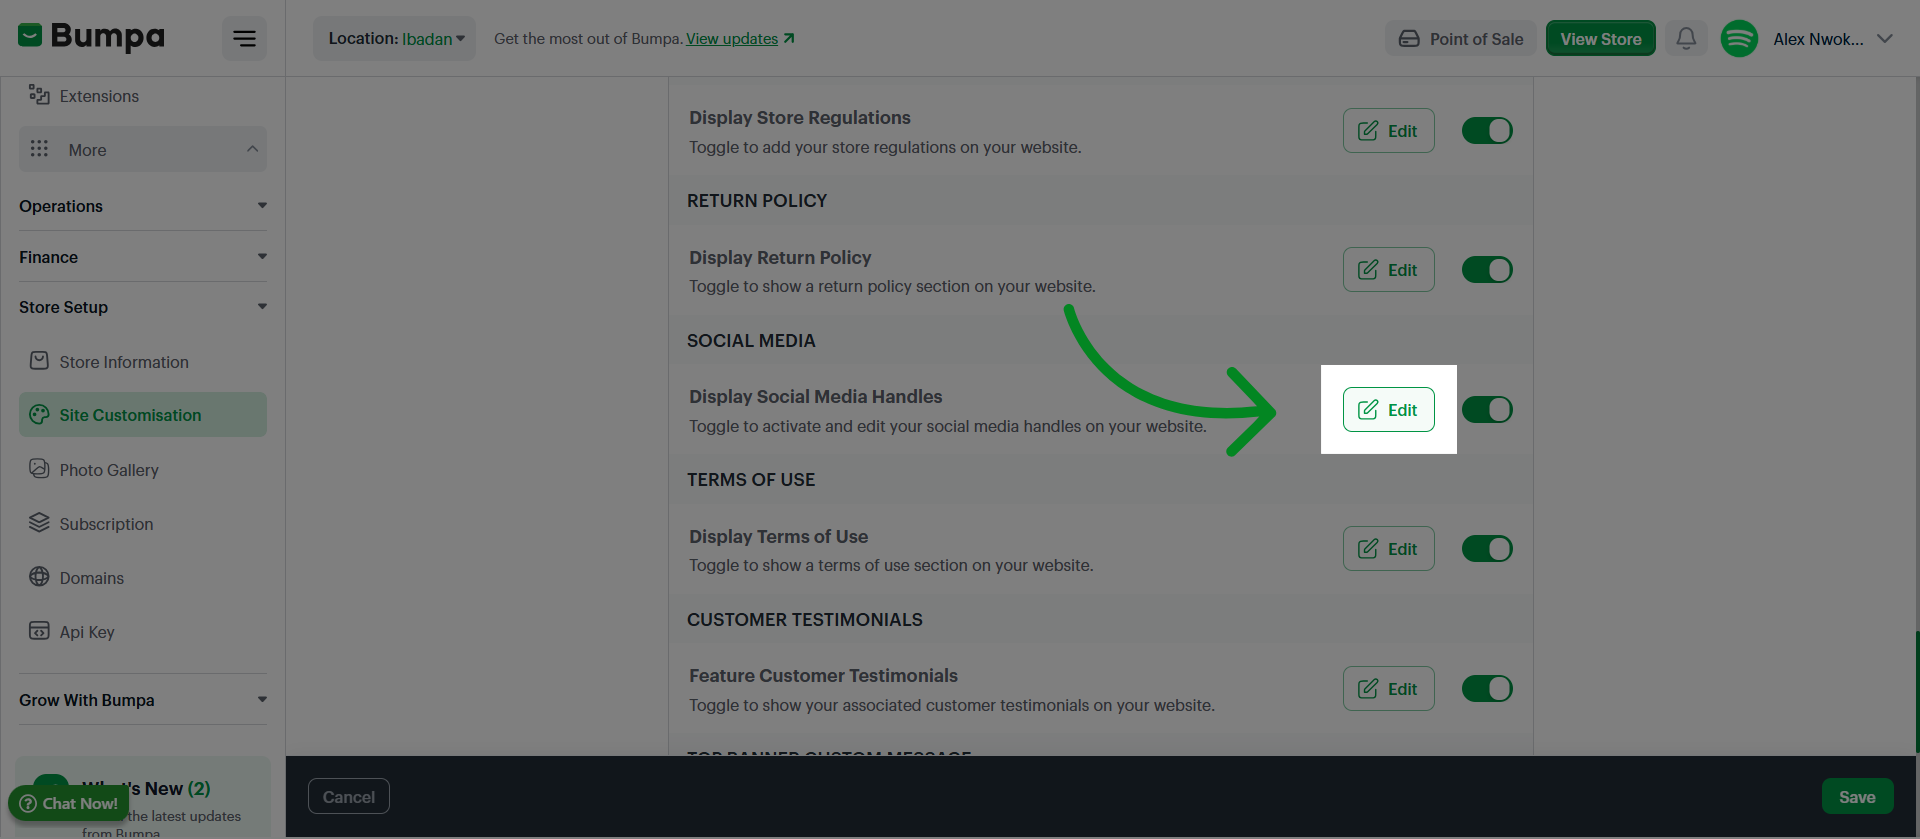Image resolution: width=1920 pixels, height=839 pixels.
Task: Select the Domains sidebar item
Action: [x=143, y=578]
